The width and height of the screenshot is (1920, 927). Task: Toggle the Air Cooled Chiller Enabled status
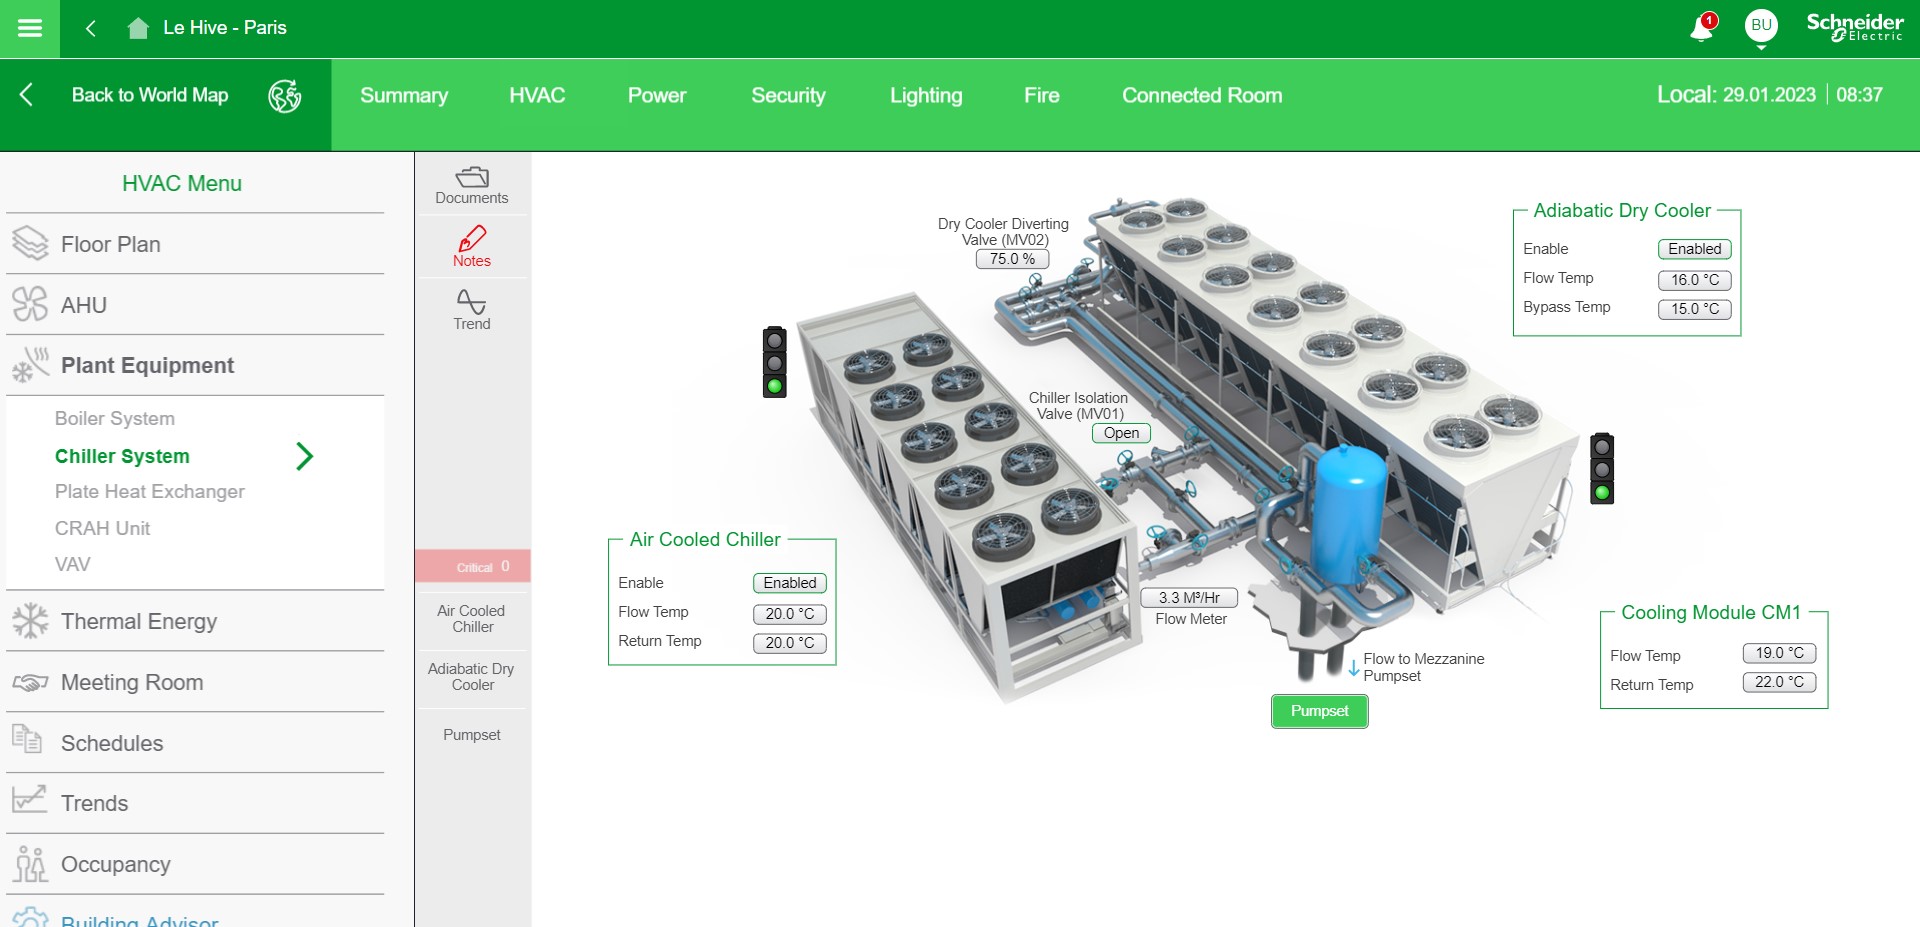[789, 583]
